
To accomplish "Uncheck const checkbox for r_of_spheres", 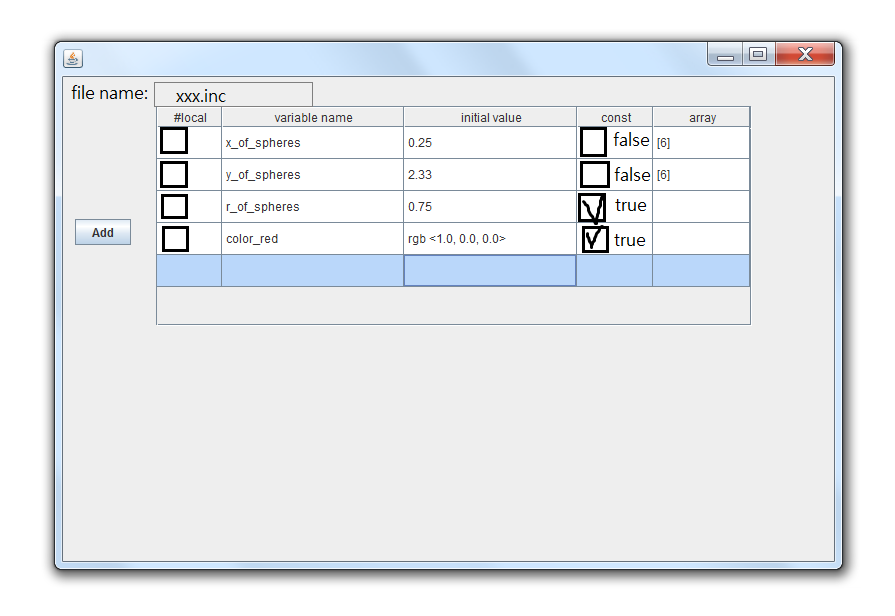I will click(x=592, y=207).
